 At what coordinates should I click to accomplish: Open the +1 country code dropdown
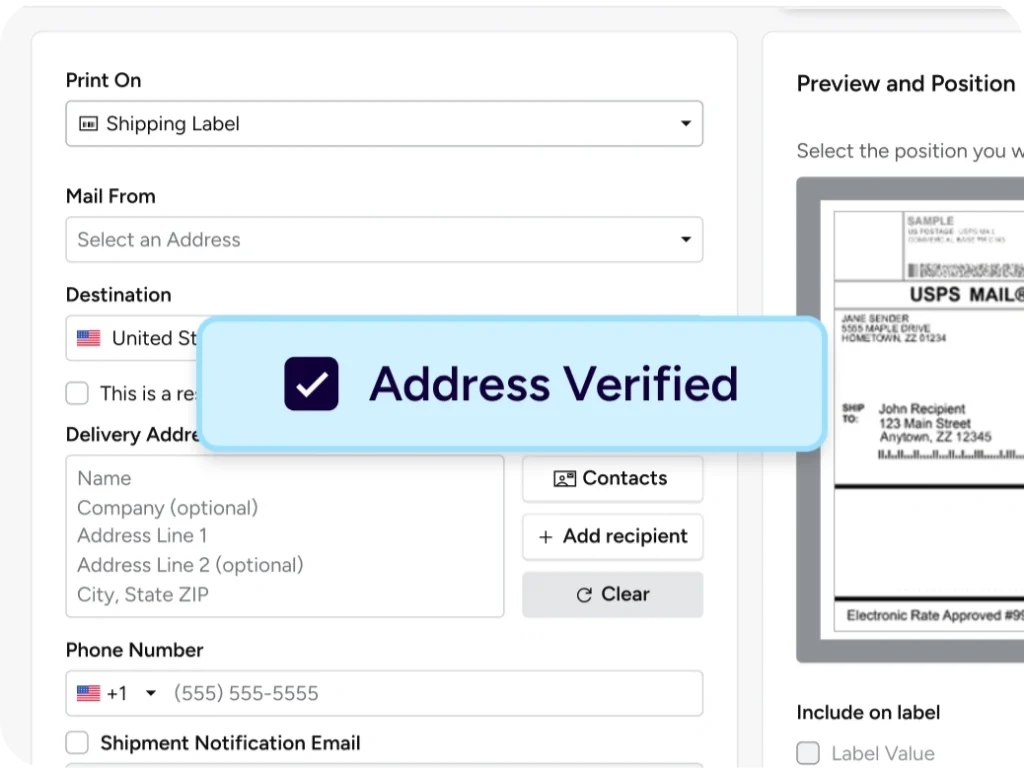pyautogui.click(x=150, y=693)
